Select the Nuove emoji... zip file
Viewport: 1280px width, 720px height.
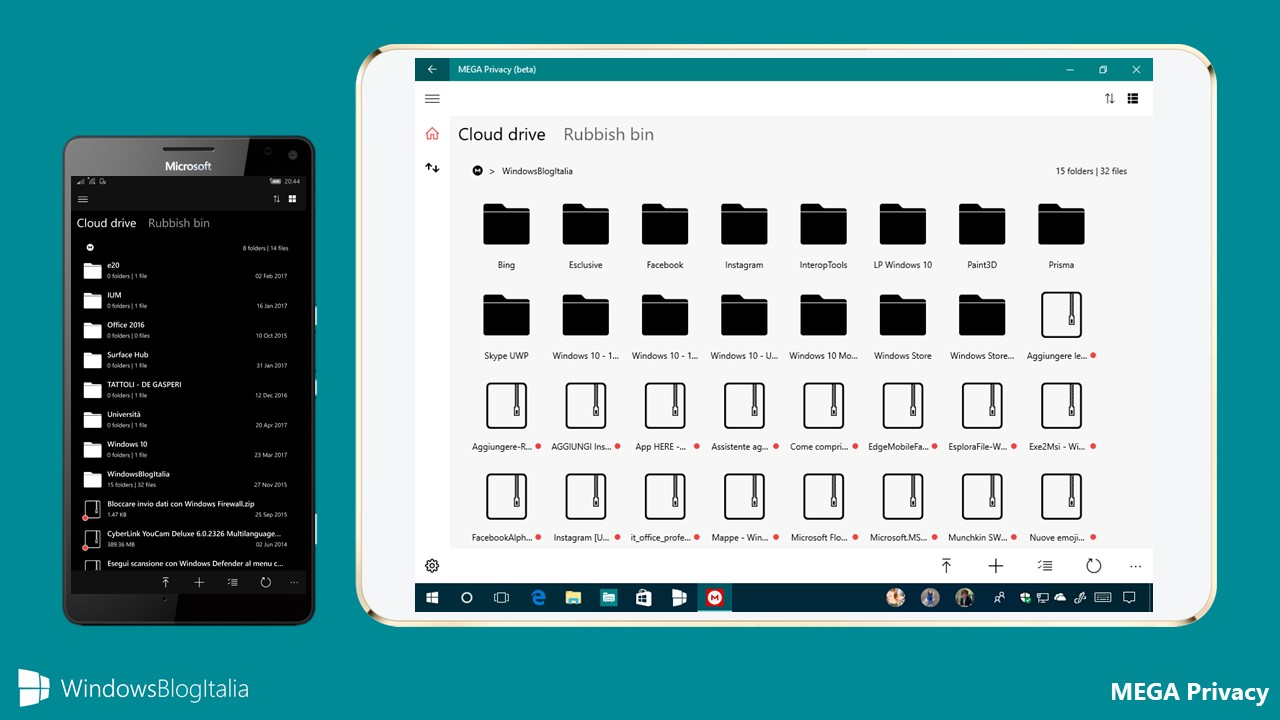pos(1061,508)
